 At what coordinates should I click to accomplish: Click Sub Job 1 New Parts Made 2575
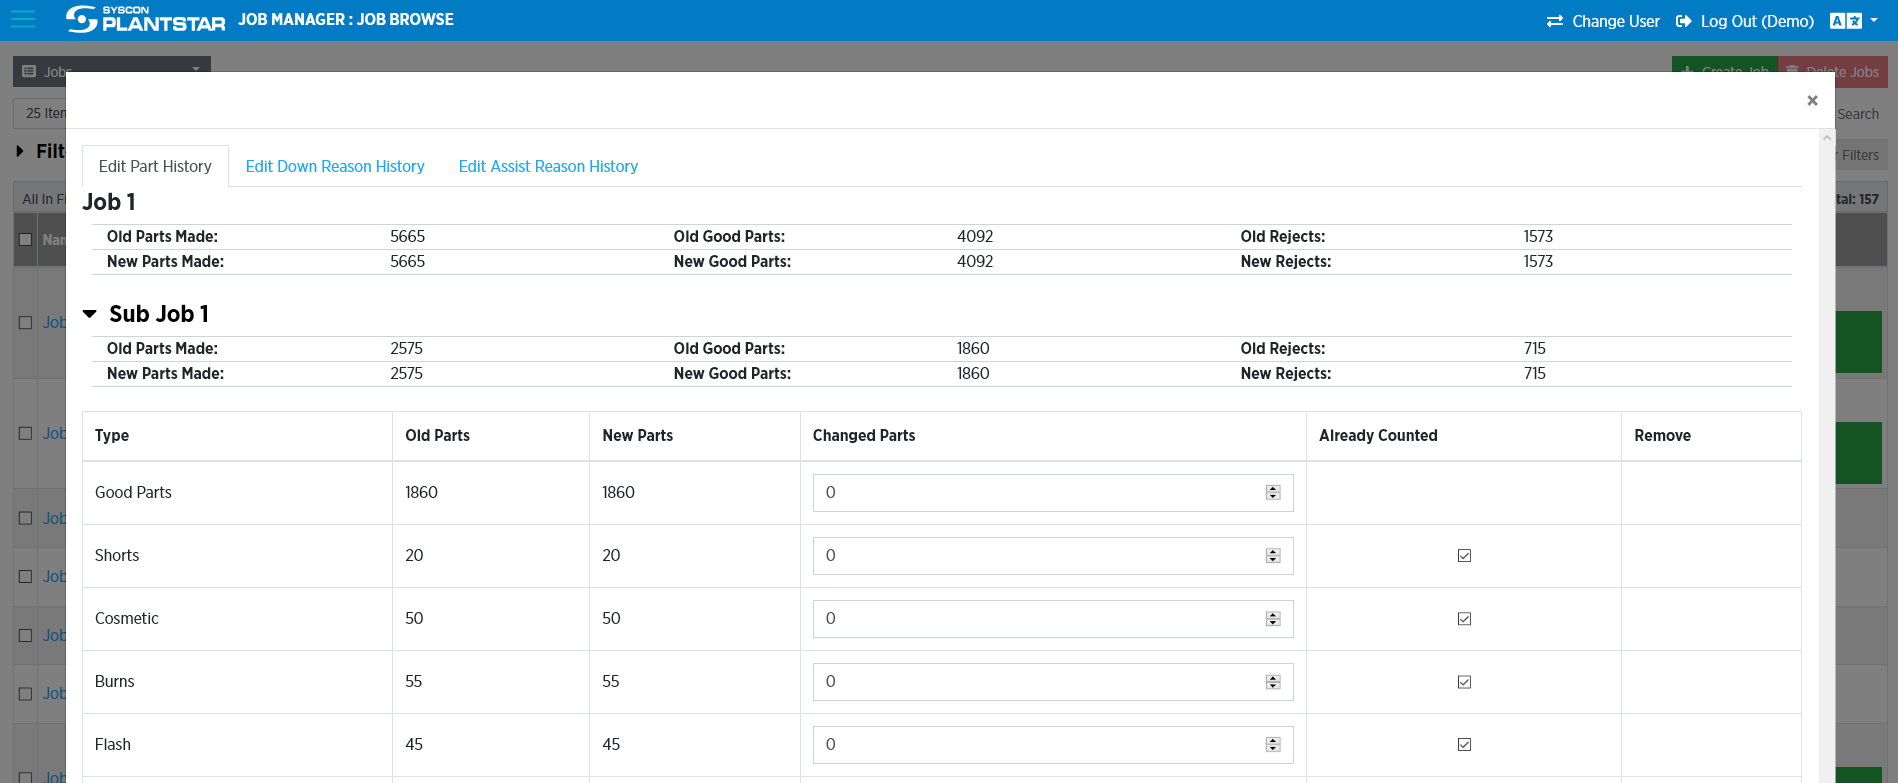tap(406, 374)
